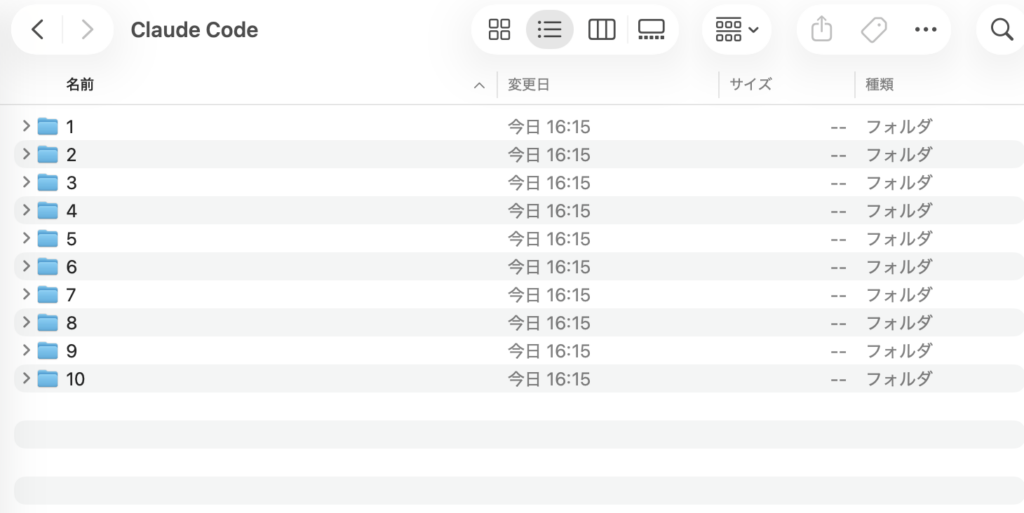Sort by the 種類 column header
The width and height of the screenshot is (1024, 513).
coord(880,85)
